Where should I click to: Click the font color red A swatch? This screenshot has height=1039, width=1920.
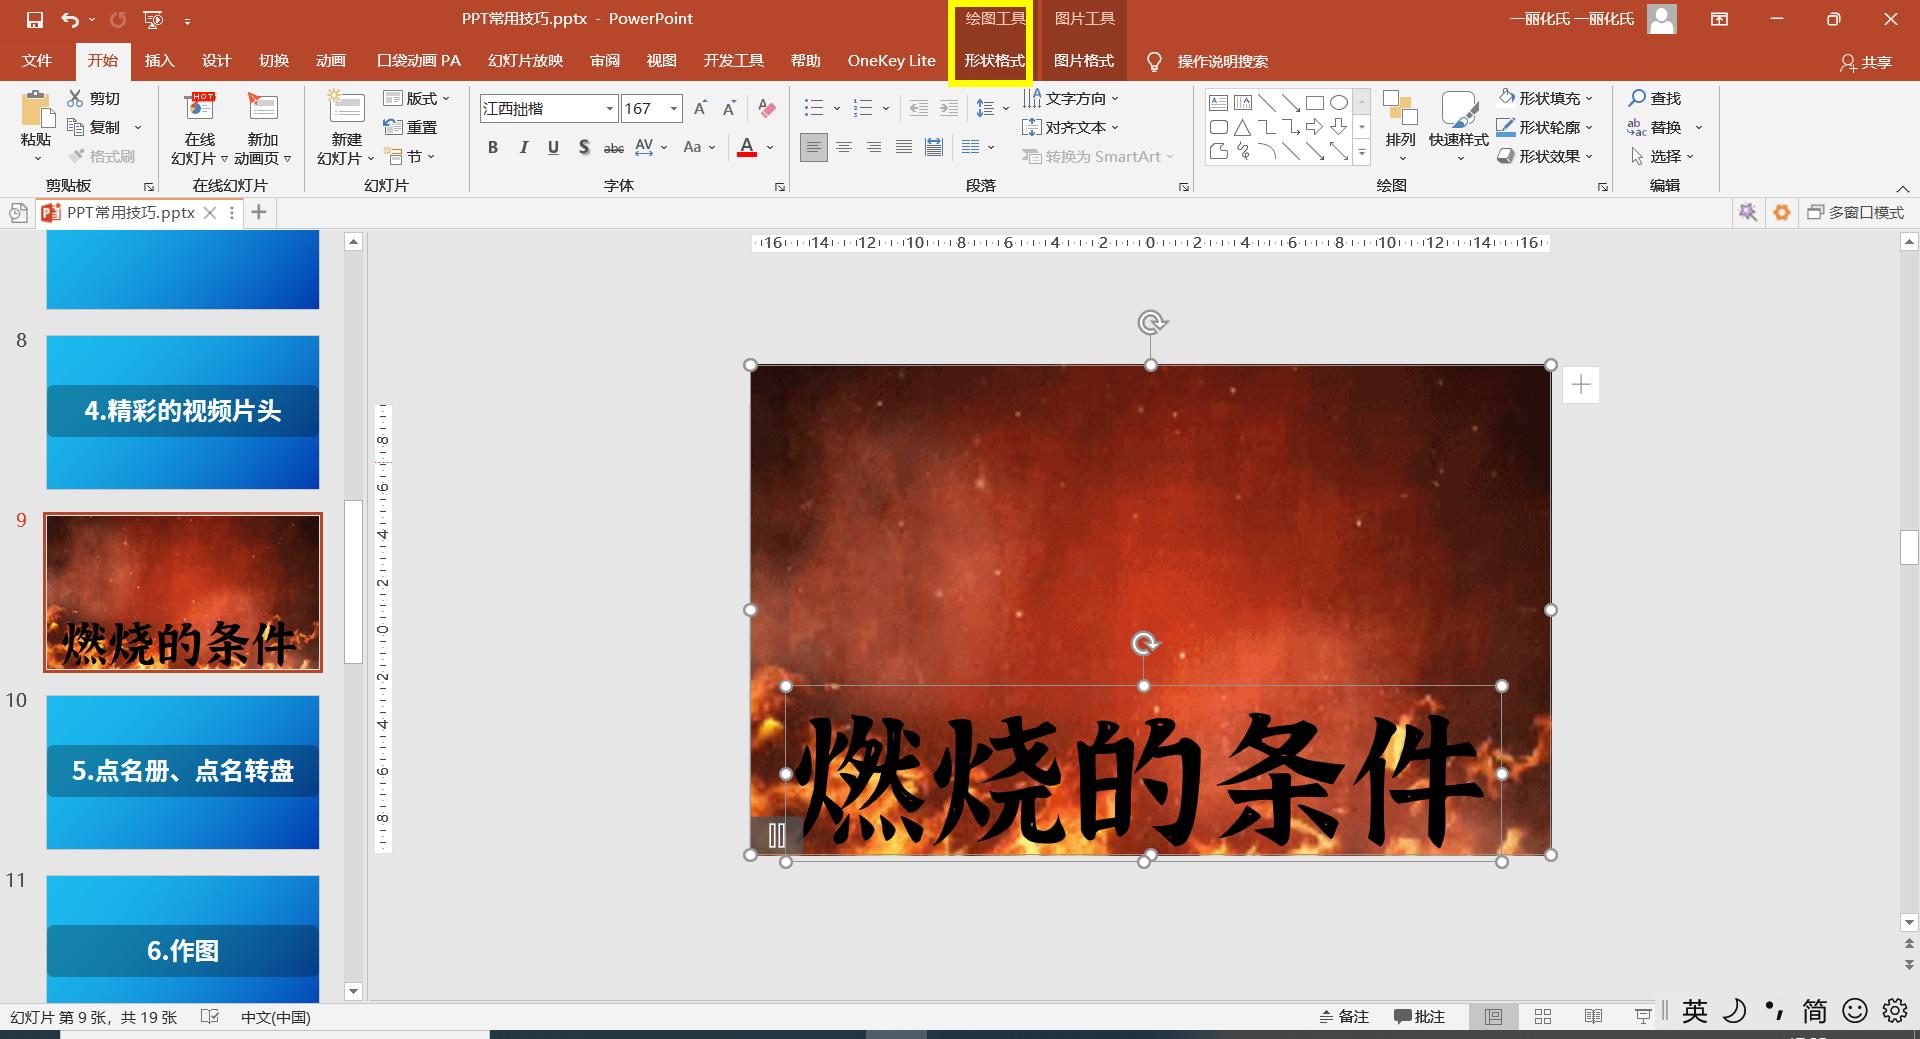pyautogui.click(x=746, y=148)
